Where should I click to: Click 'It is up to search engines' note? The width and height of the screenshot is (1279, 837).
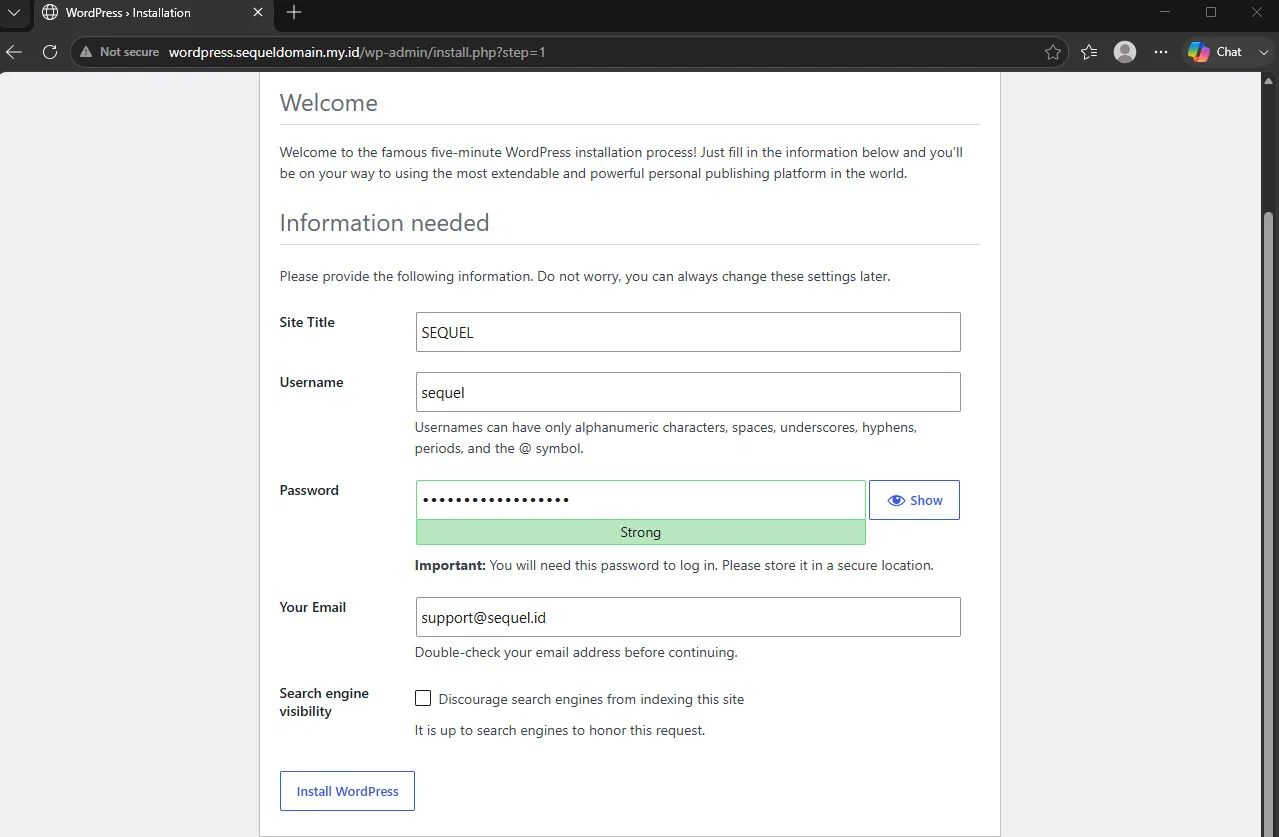pyautogui.click(x=560, y=730)
